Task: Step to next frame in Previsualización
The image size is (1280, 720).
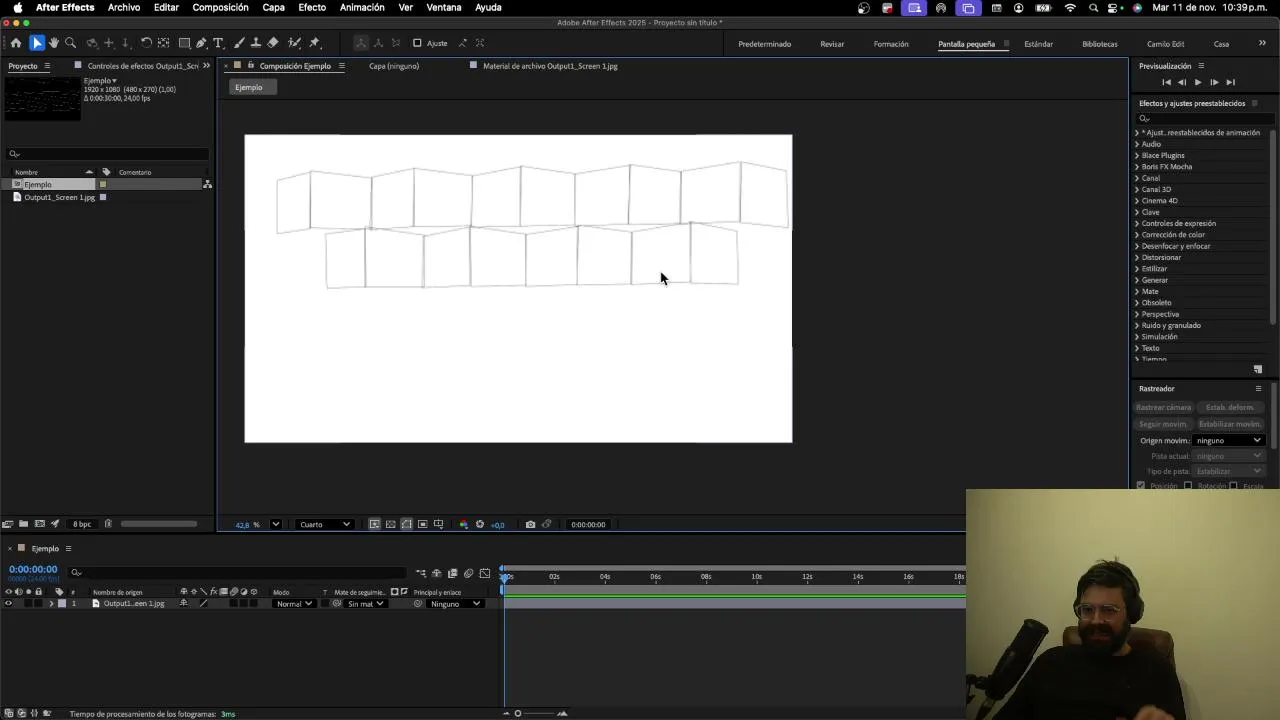Action: 1214,82
